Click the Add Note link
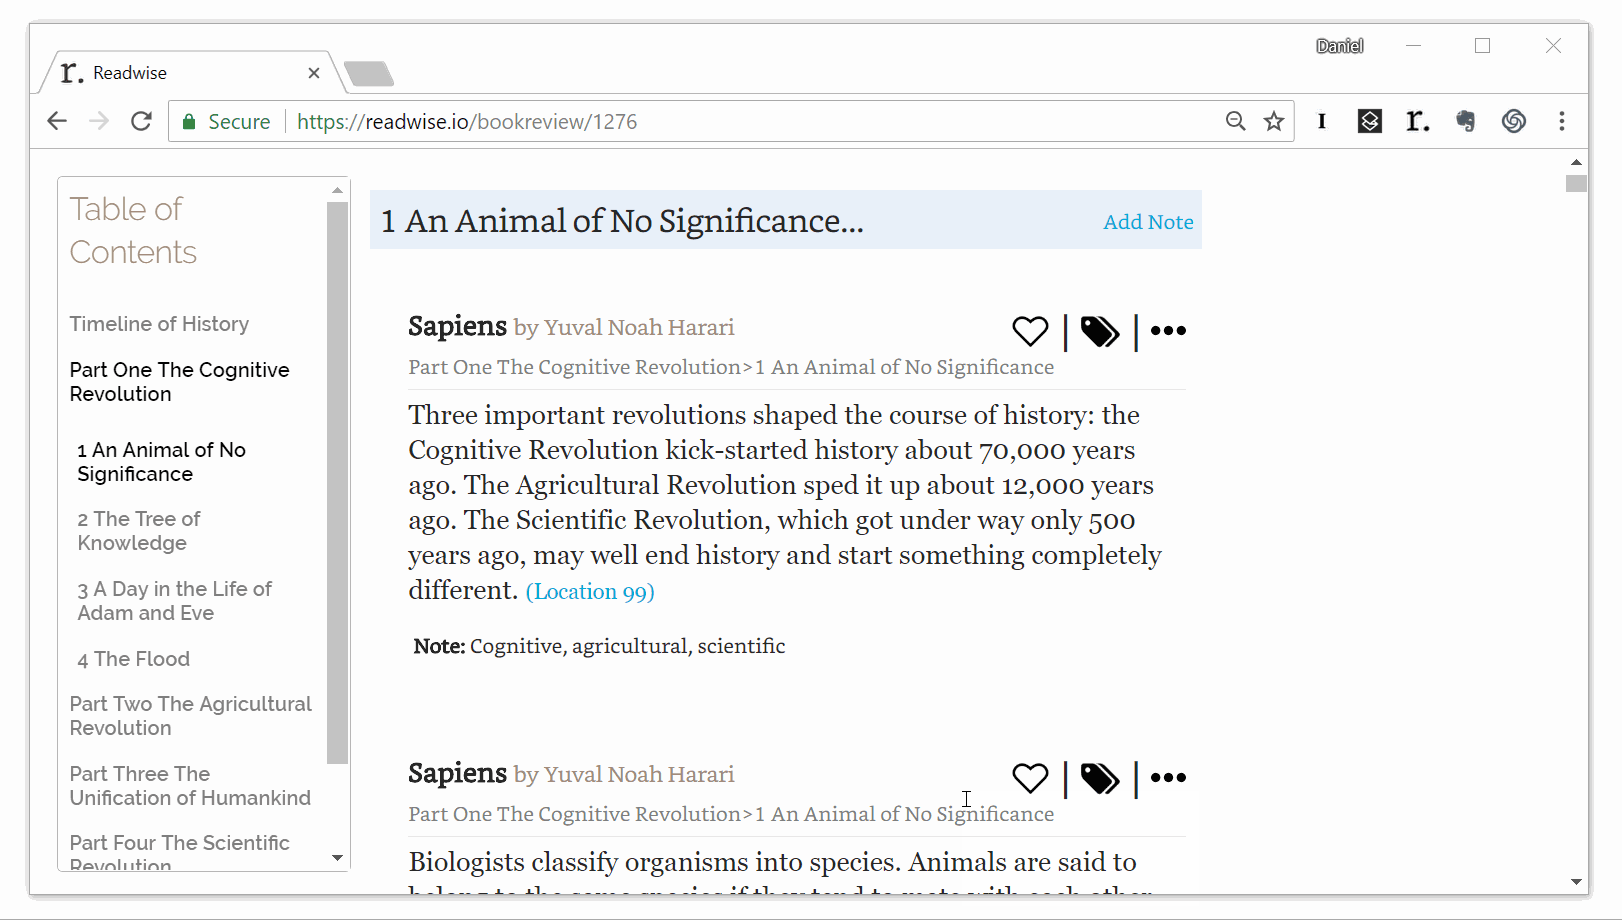 click(x=1148, y=222)
